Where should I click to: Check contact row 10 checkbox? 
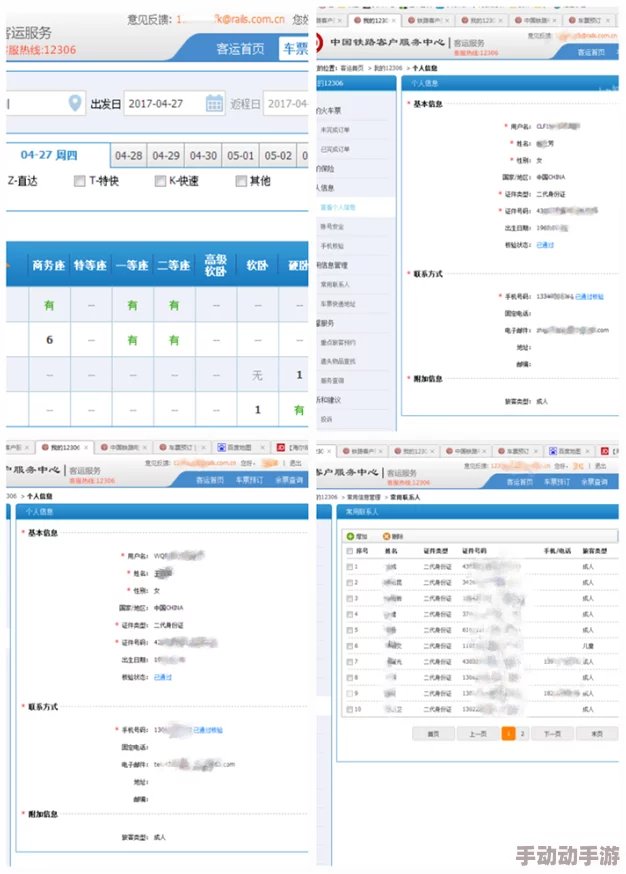(x=350, y=710)
